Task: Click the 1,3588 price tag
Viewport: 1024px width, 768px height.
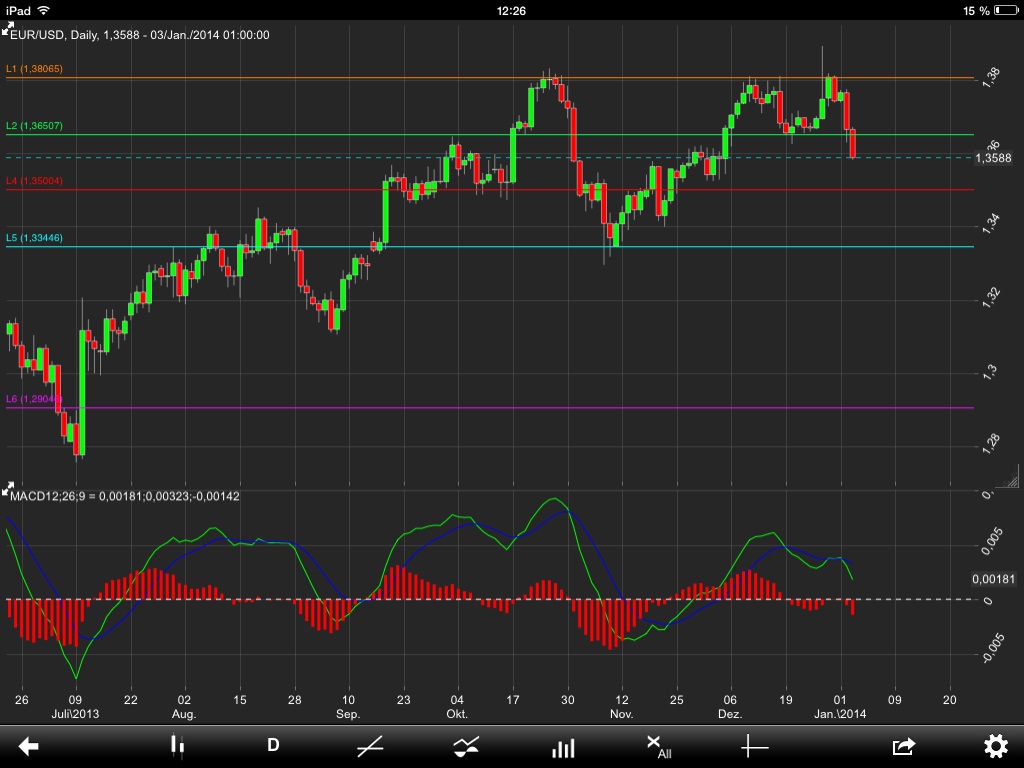Action: [x=994, y=158]
